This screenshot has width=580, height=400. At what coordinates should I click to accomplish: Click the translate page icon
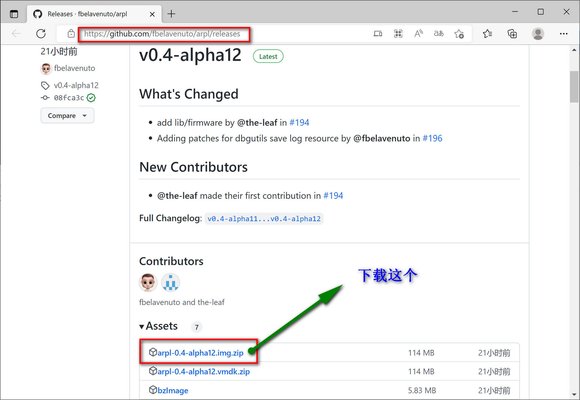click(x=439, y=34)
